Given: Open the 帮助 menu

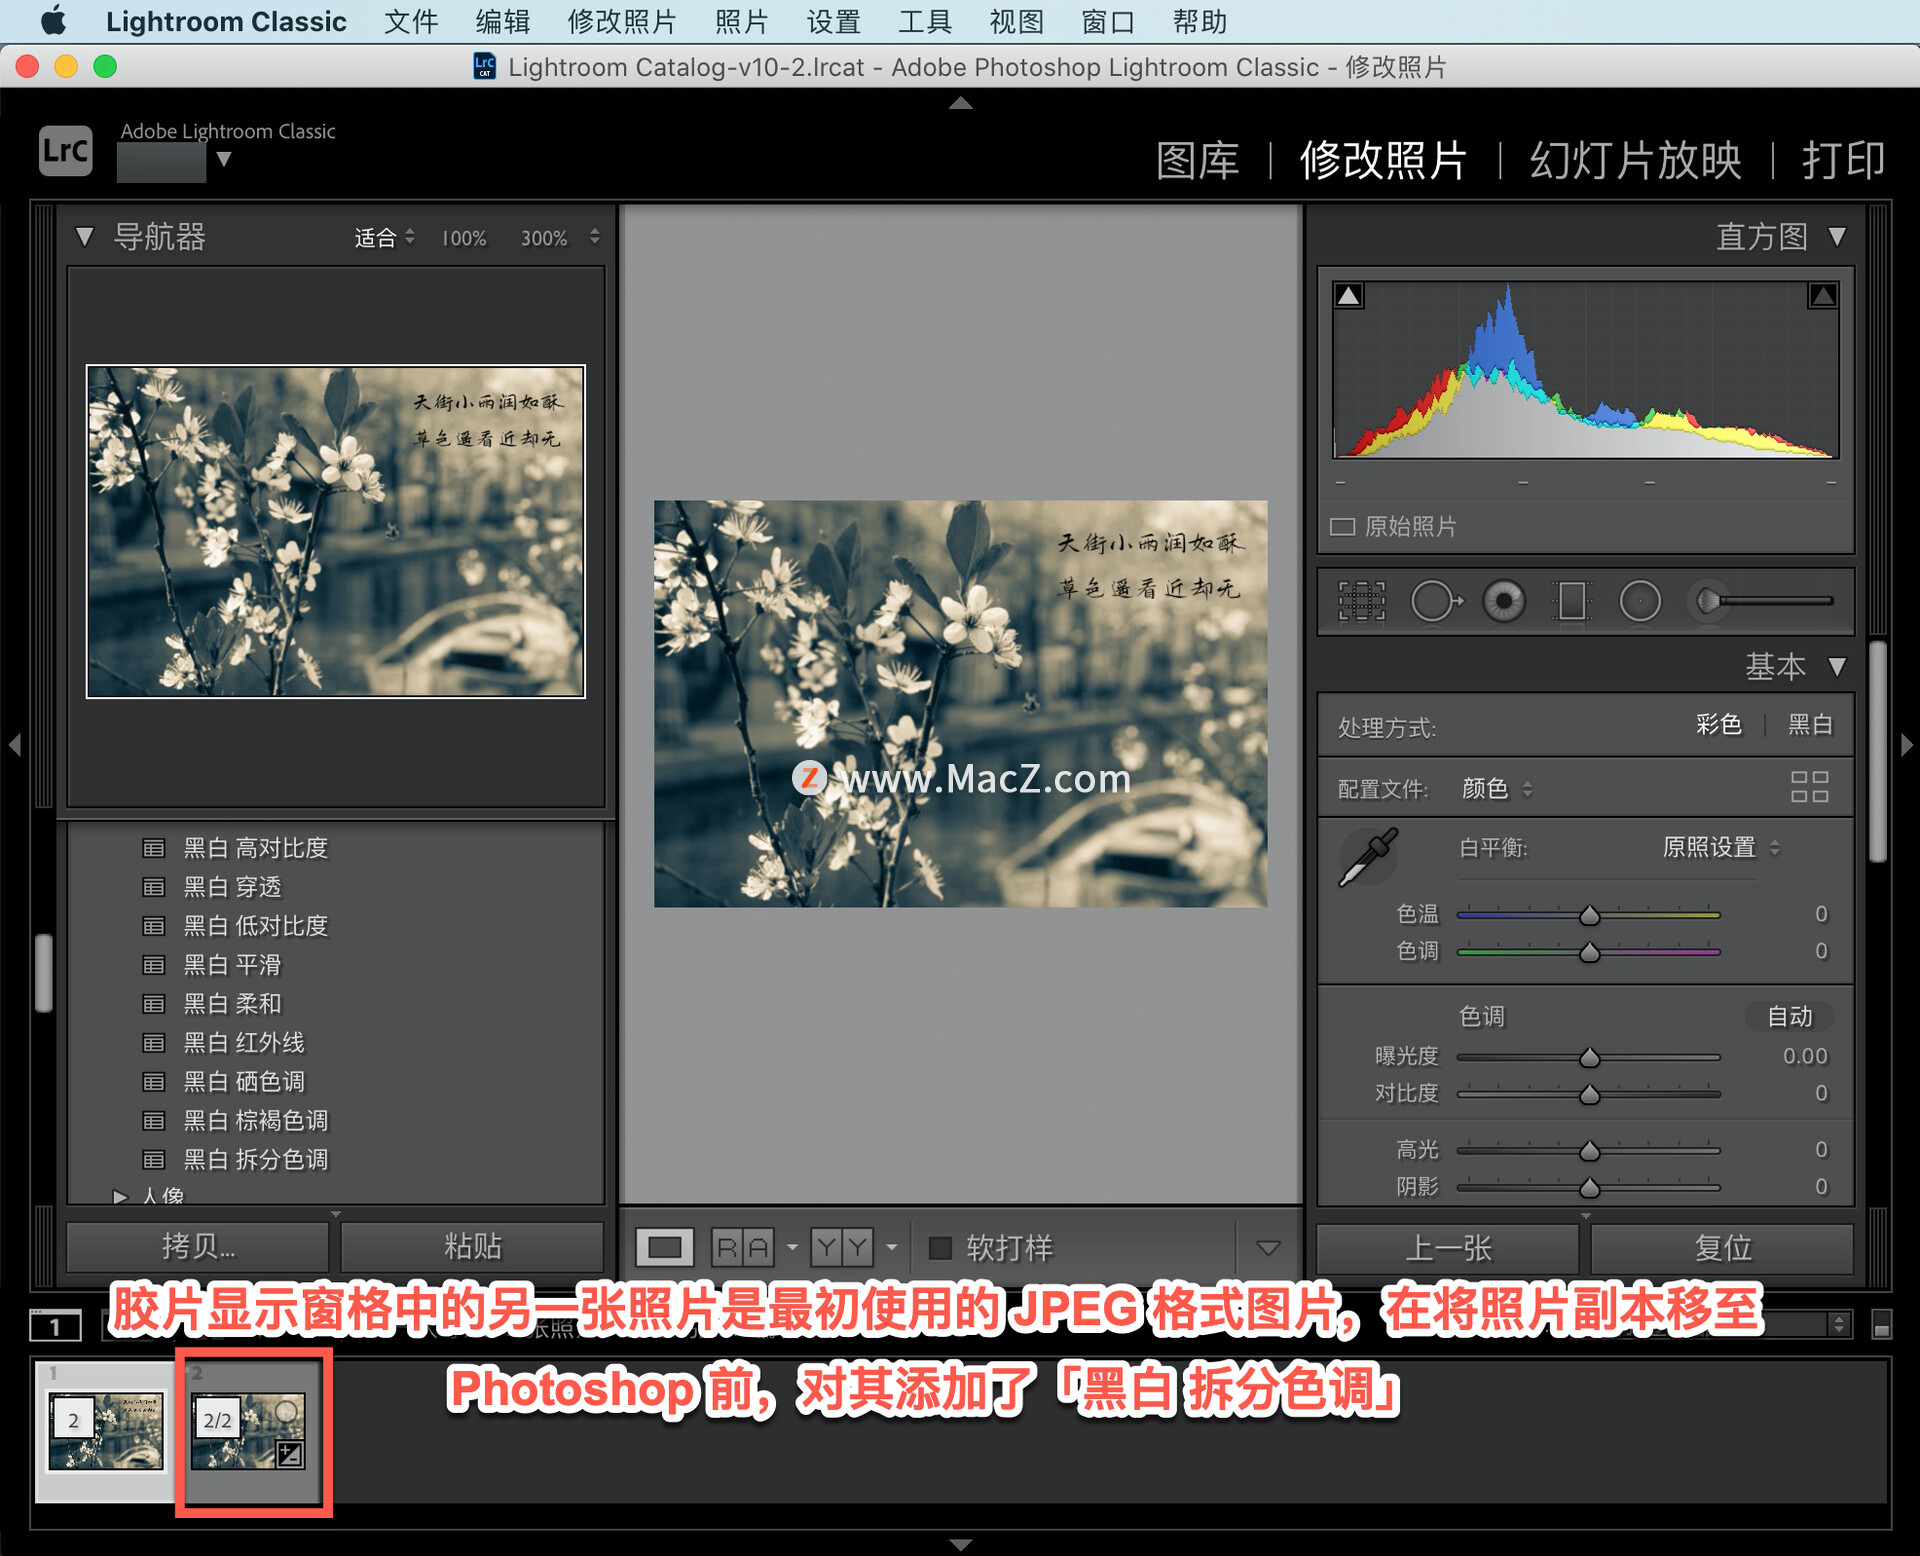Looking at the screenshot, I should pyautogui.click(x=1199, y=21).
